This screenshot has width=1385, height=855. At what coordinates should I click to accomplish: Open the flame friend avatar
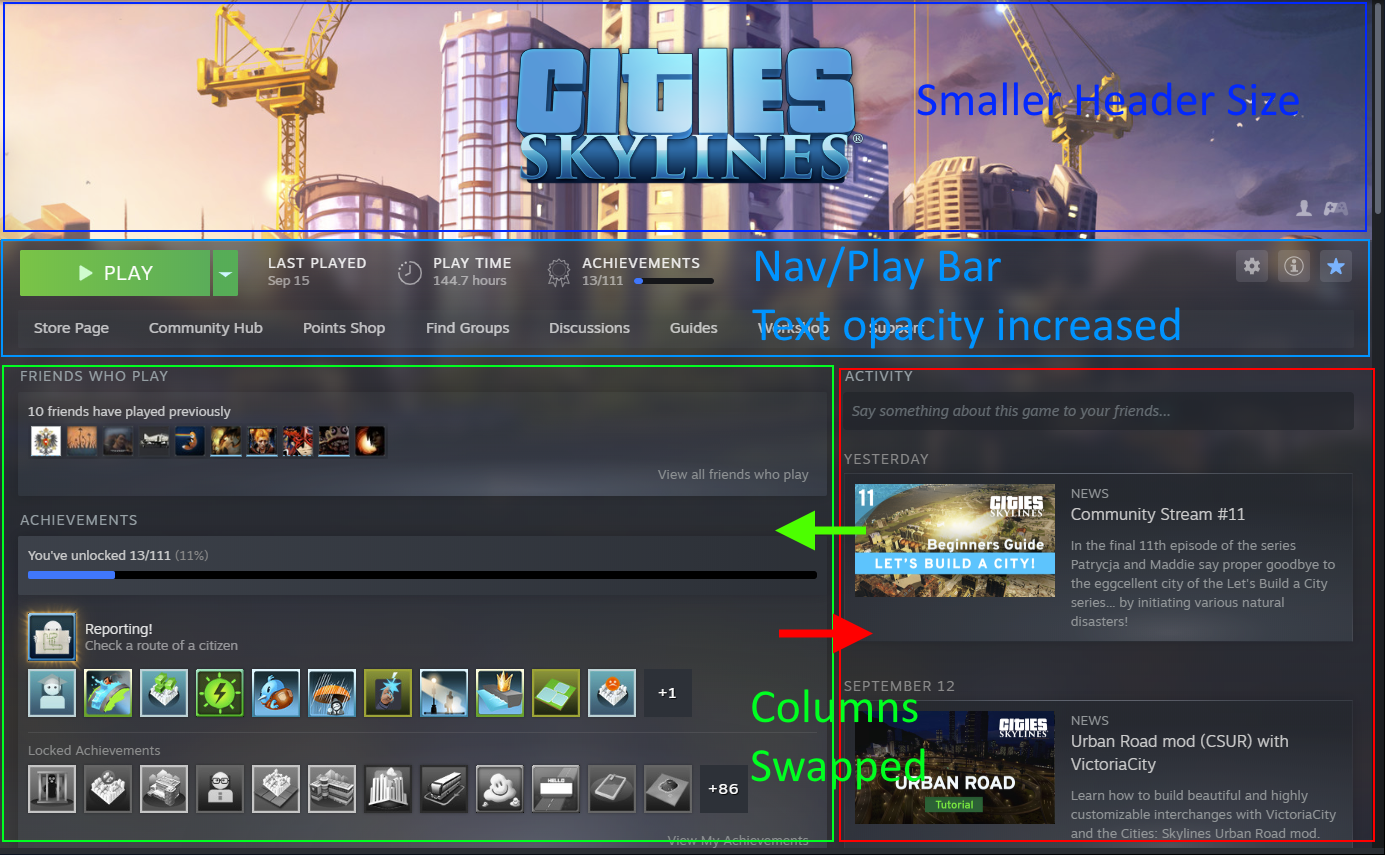370,441
